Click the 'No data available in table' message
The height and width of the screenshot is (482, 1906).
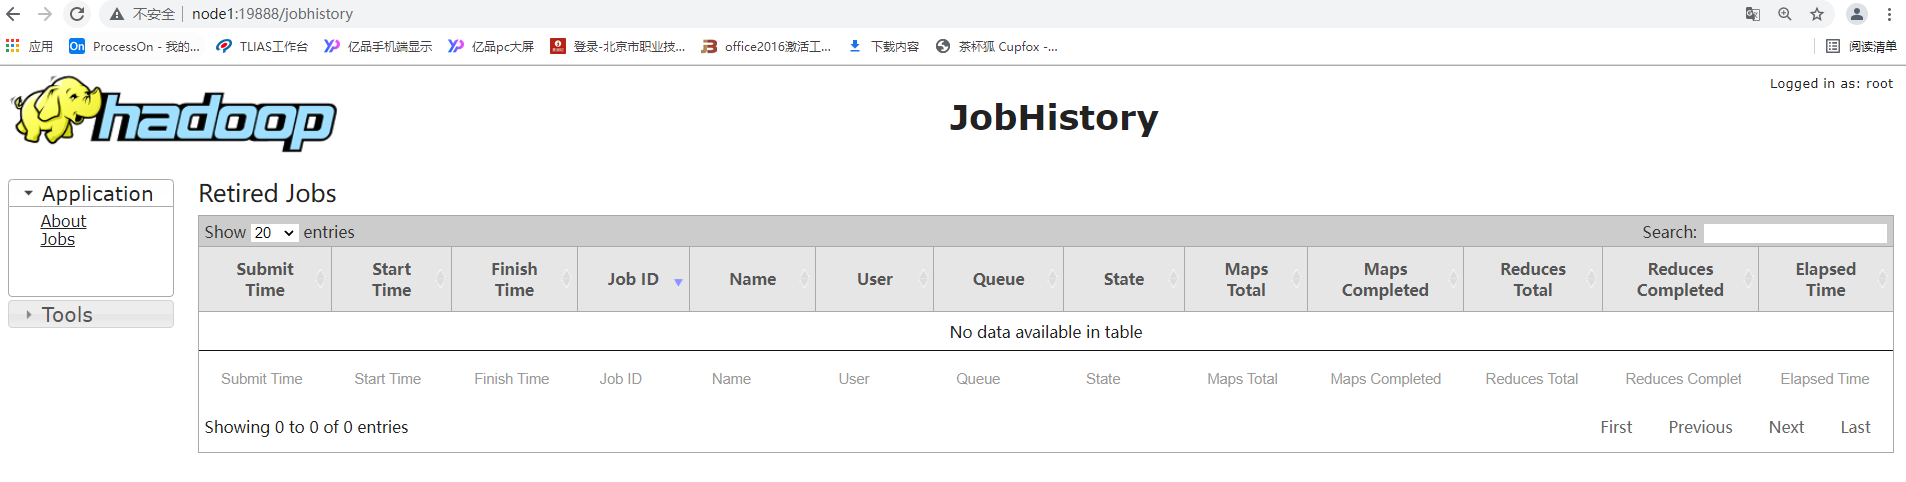(x=1046, y=332)
